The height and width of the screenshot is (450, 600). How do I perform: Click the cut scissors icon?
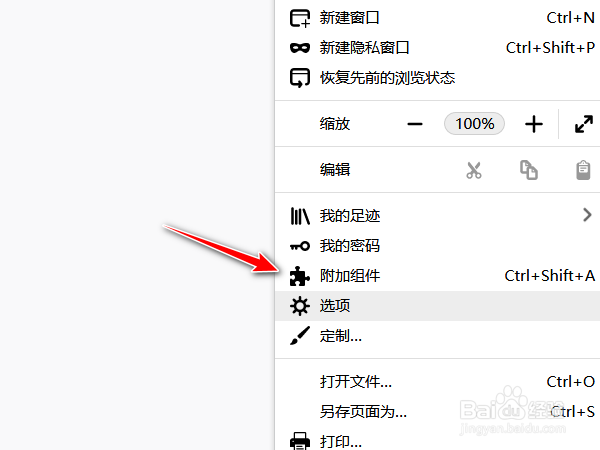coord(474,170)
